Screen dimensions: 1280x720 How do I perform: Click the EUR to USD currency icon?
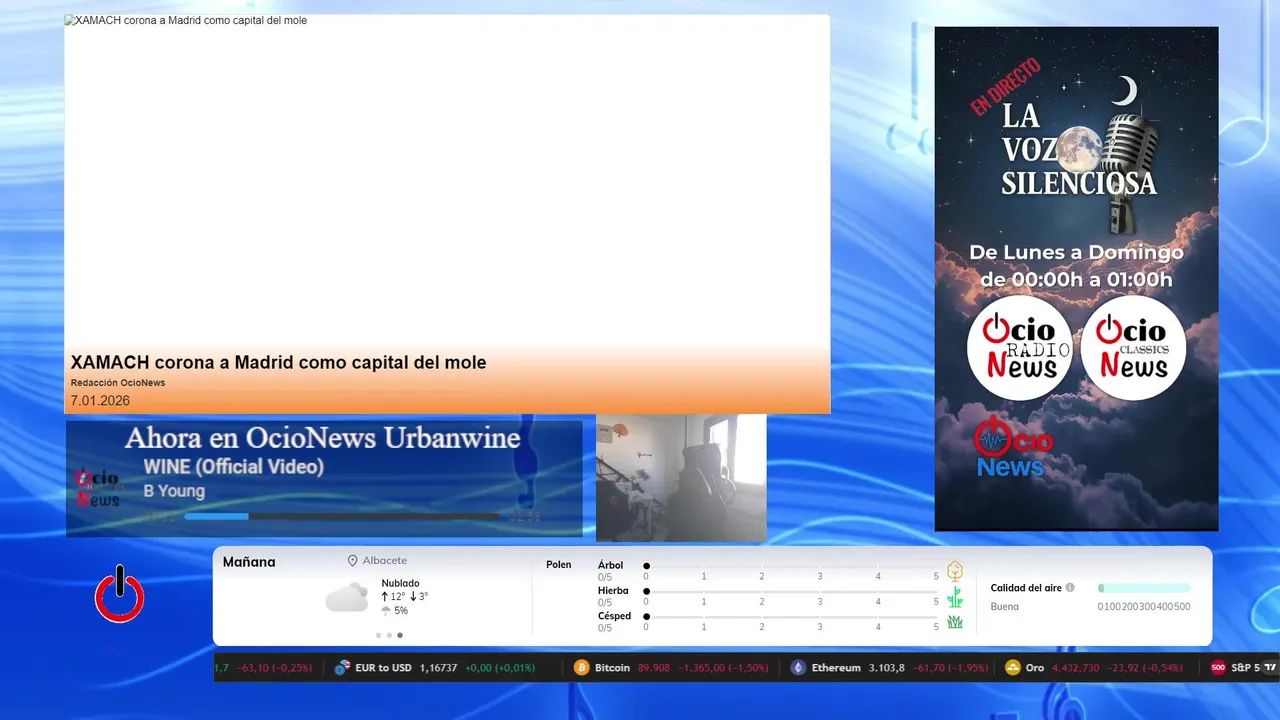point(342,668)
